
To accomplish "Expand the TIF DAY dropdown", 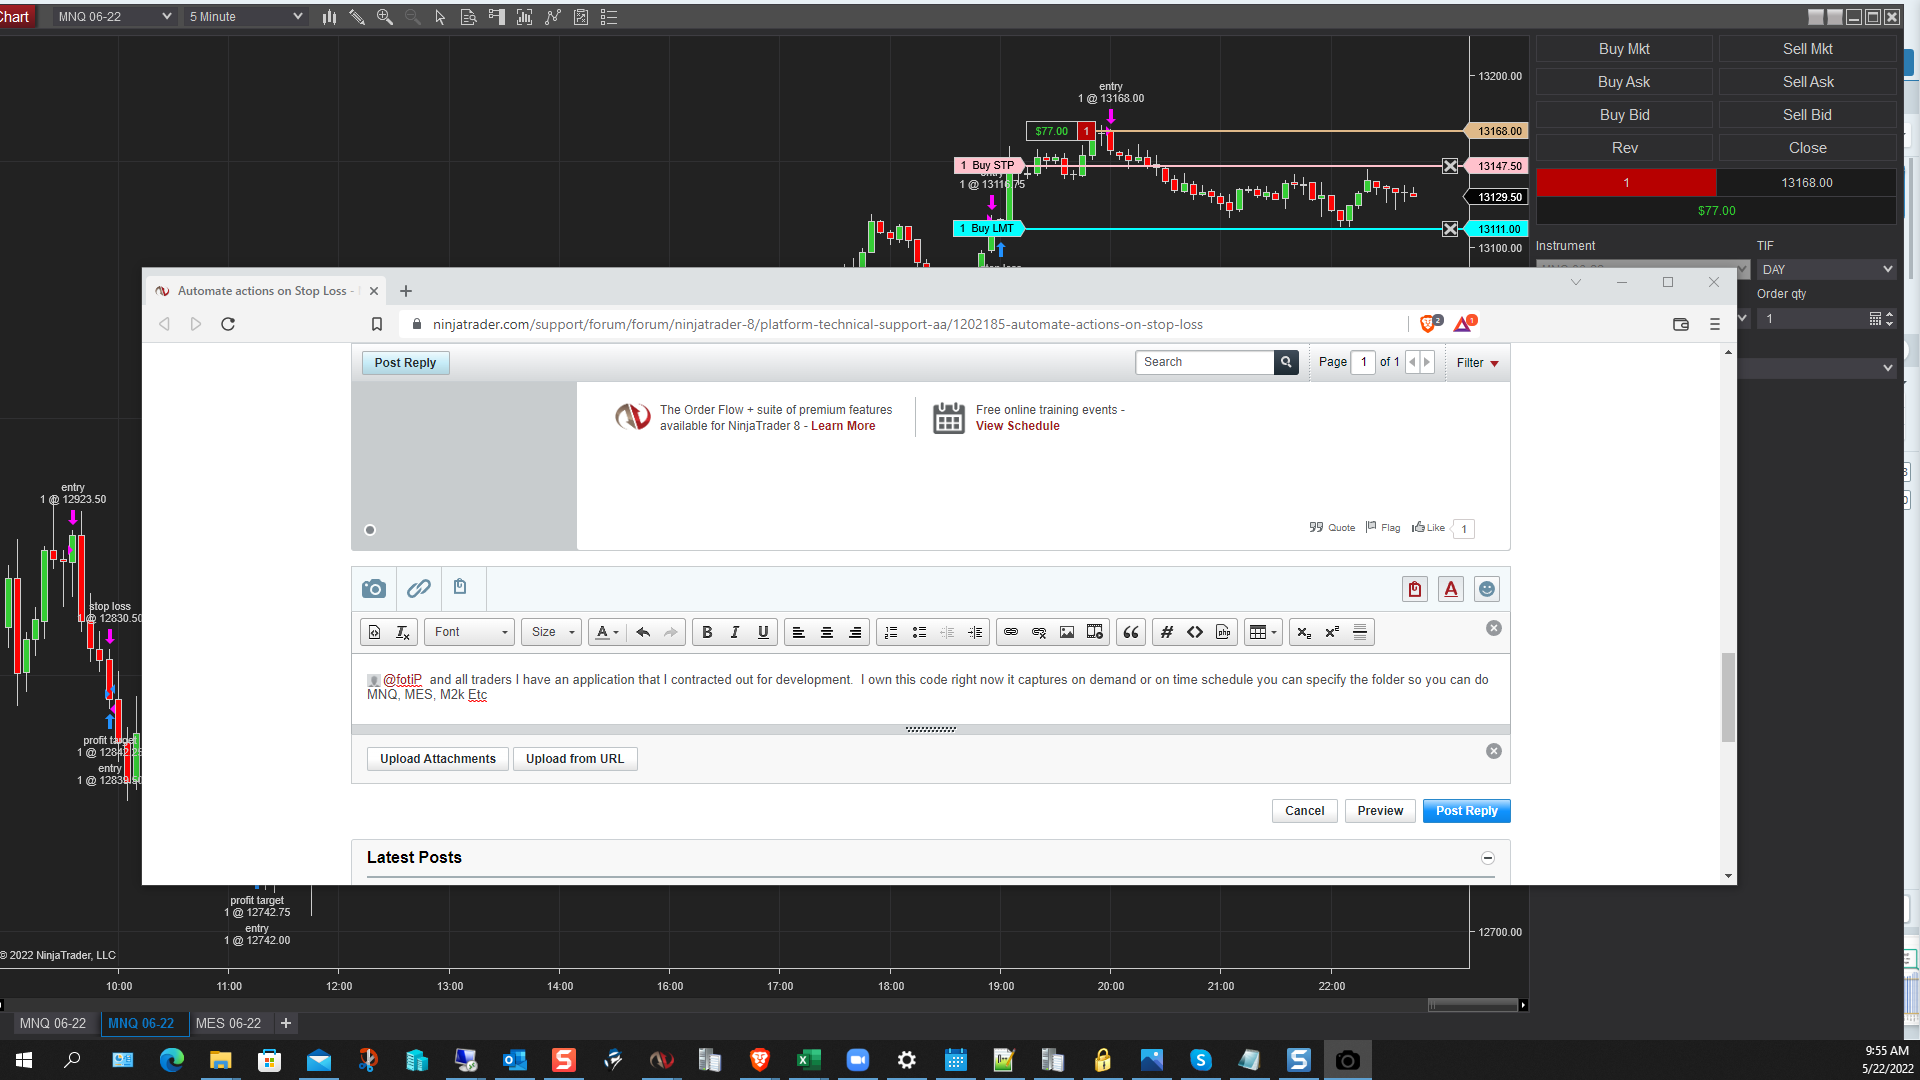I will [x=1826, y=269].
